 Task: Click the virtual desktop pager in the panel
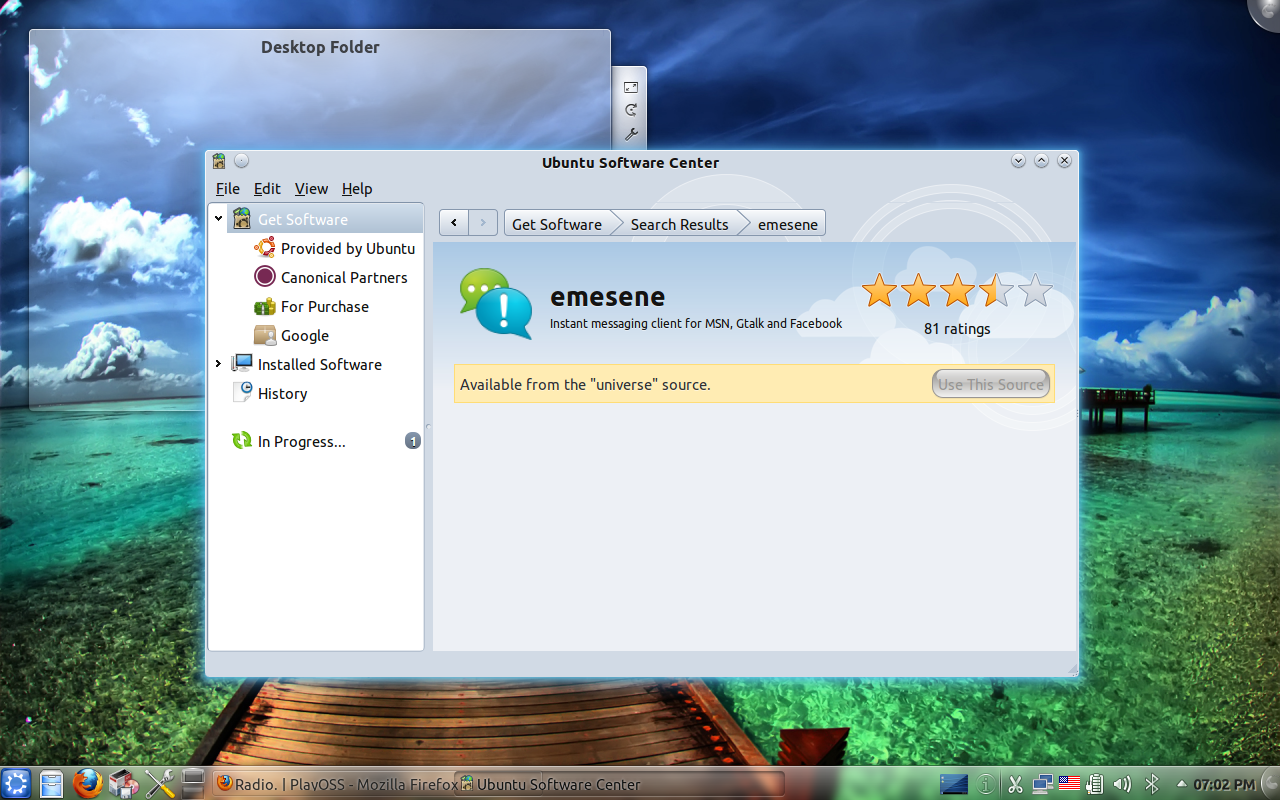pos(194,784)
